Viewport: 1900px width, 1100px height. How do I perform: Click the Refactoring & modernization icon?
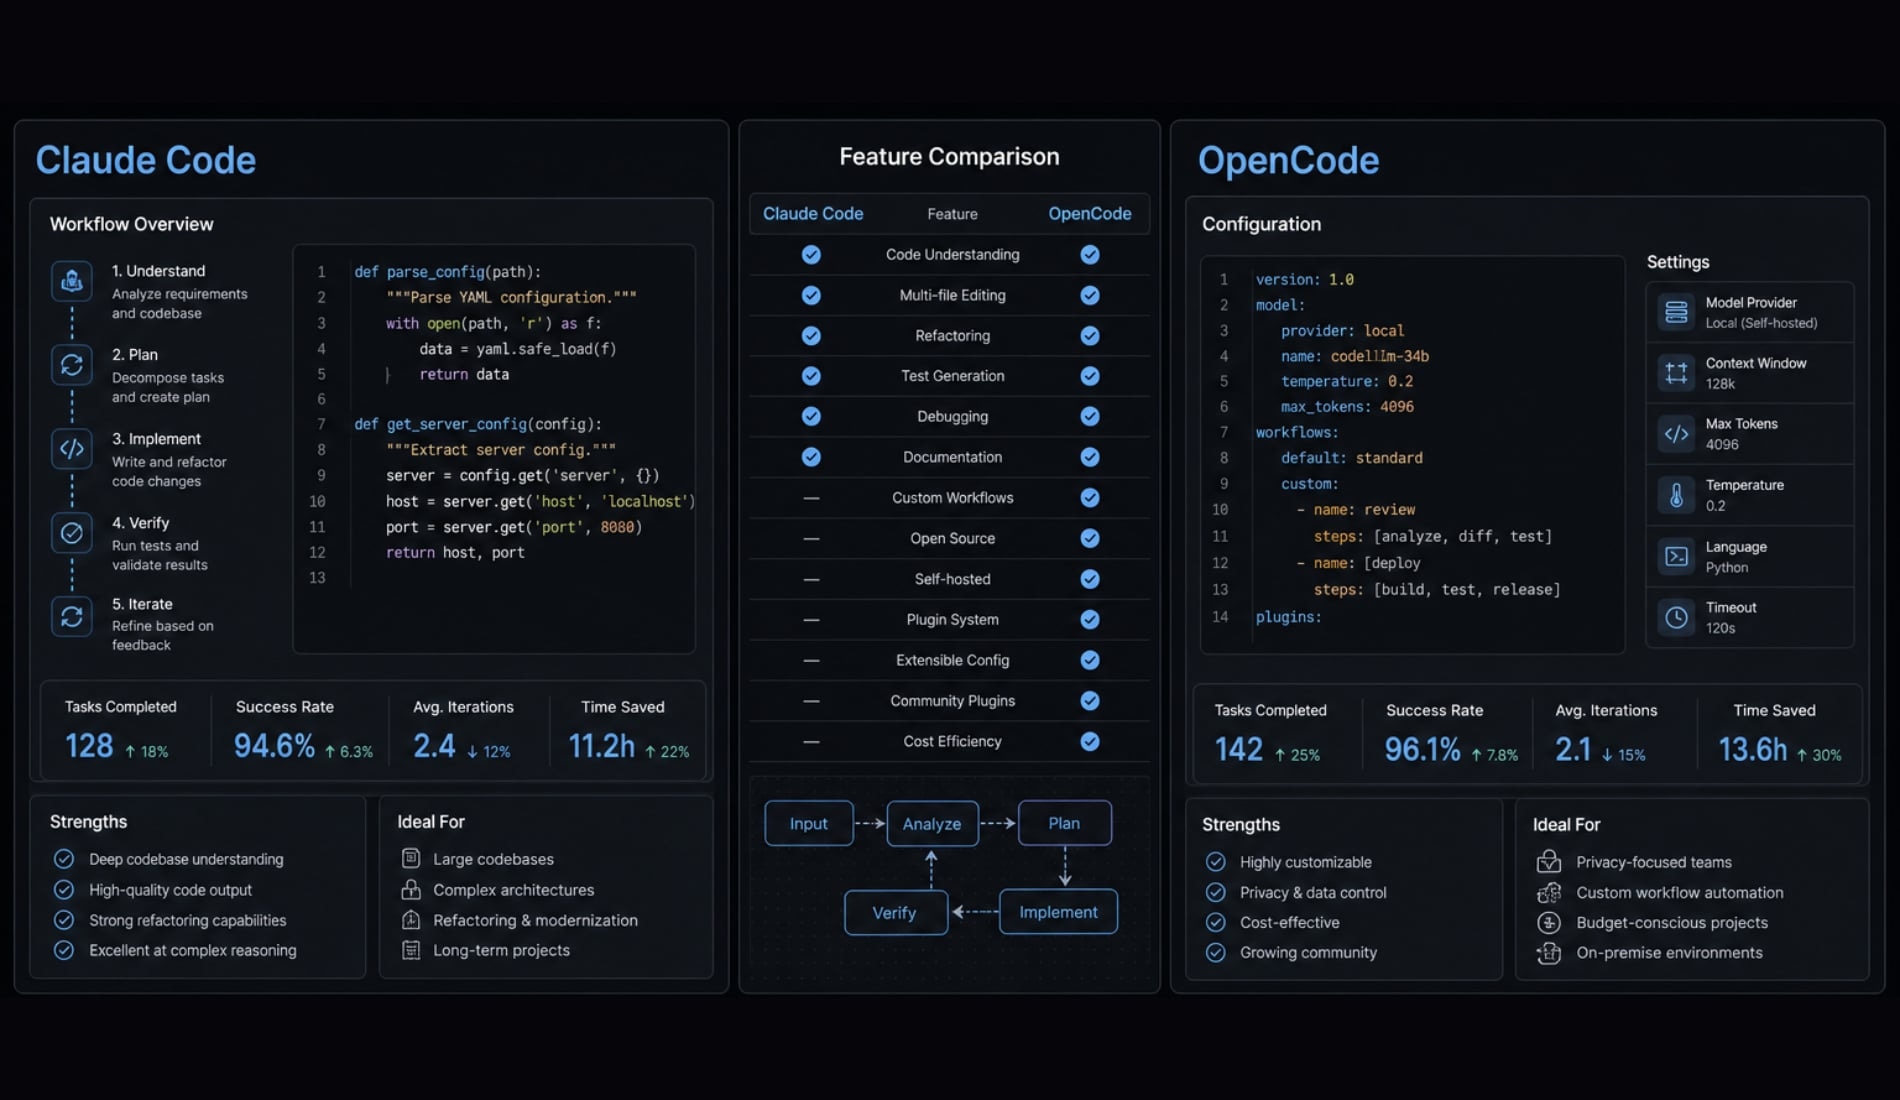tap(411, 920)
